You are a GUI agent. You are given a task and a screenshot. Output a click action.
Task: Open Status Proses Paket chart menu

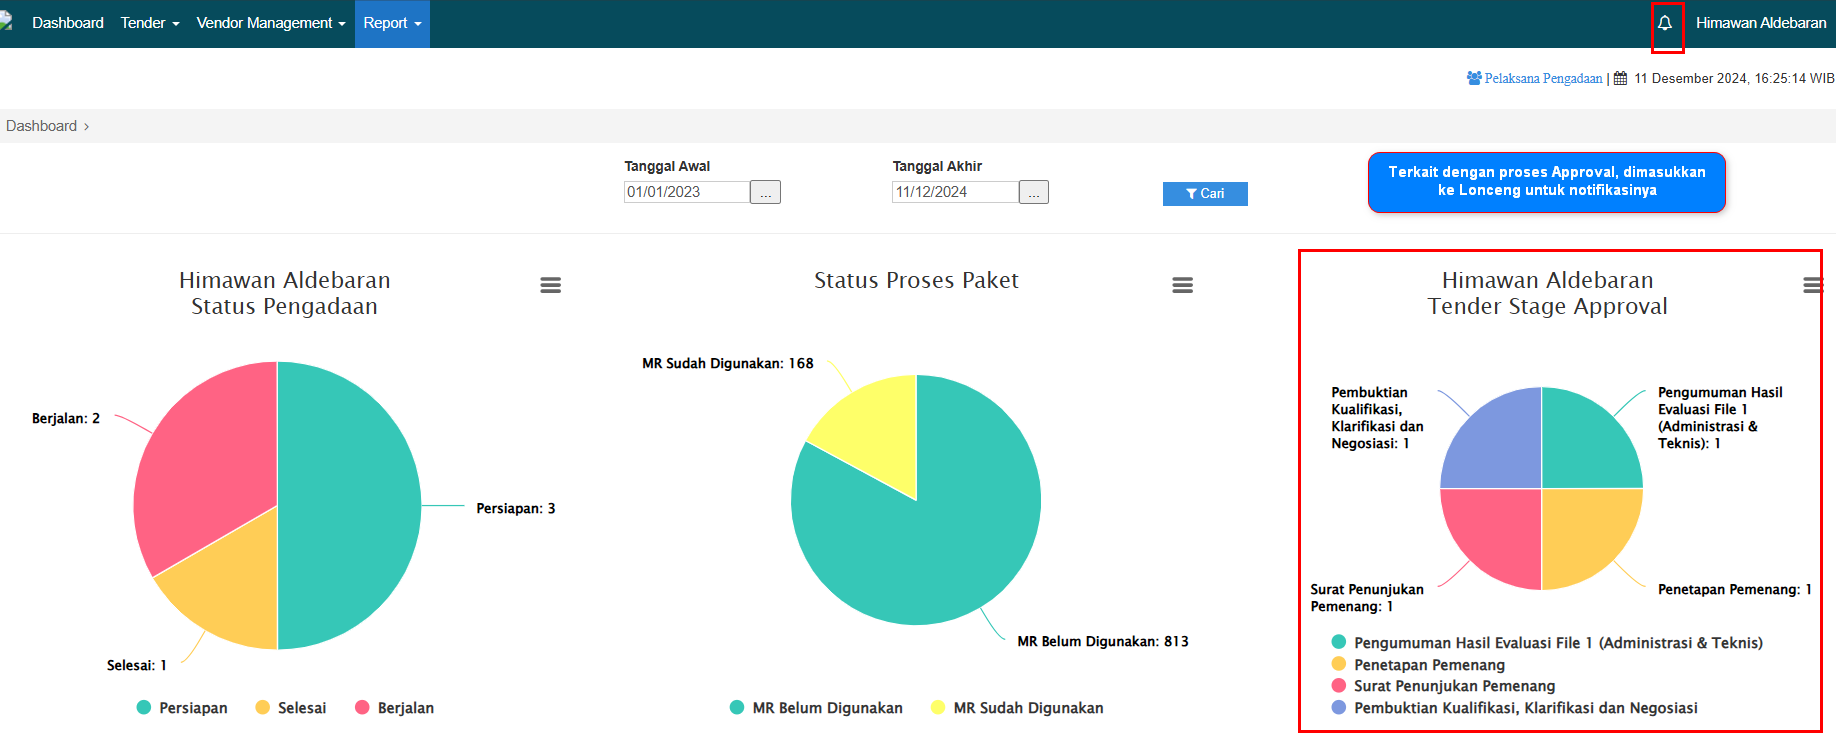[x=1182, y=285]
